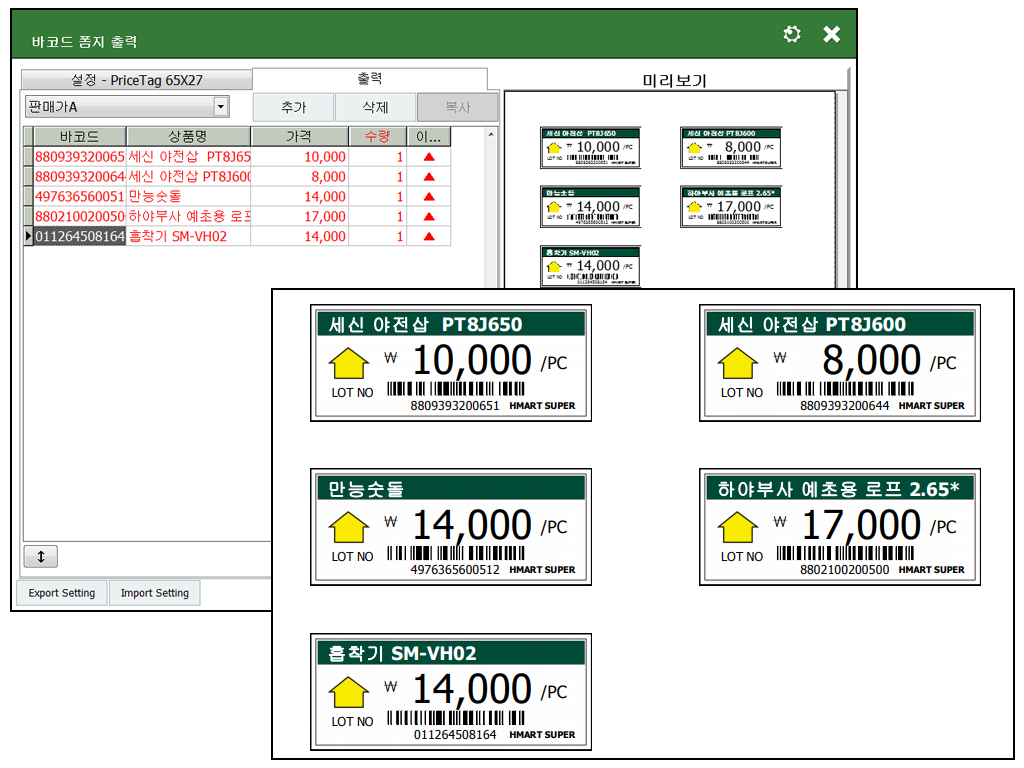Click the large 흡착기 SM-VH02 price tag

click(x=451, y=692)
